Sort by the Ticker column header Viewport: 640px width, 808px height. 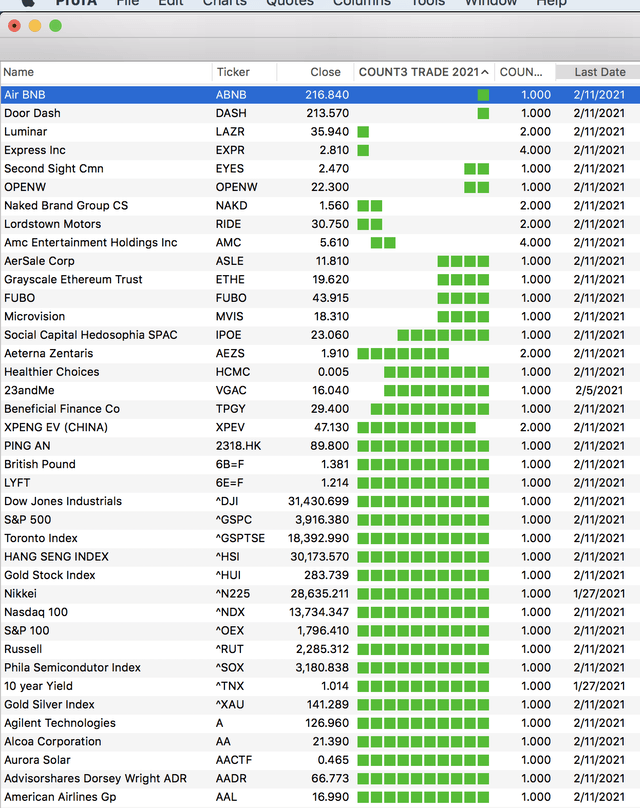click(233, 72)
